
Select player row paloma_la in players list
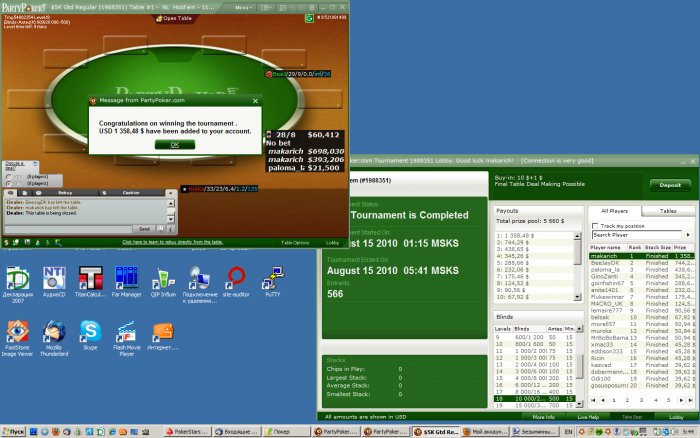point(642,270)
